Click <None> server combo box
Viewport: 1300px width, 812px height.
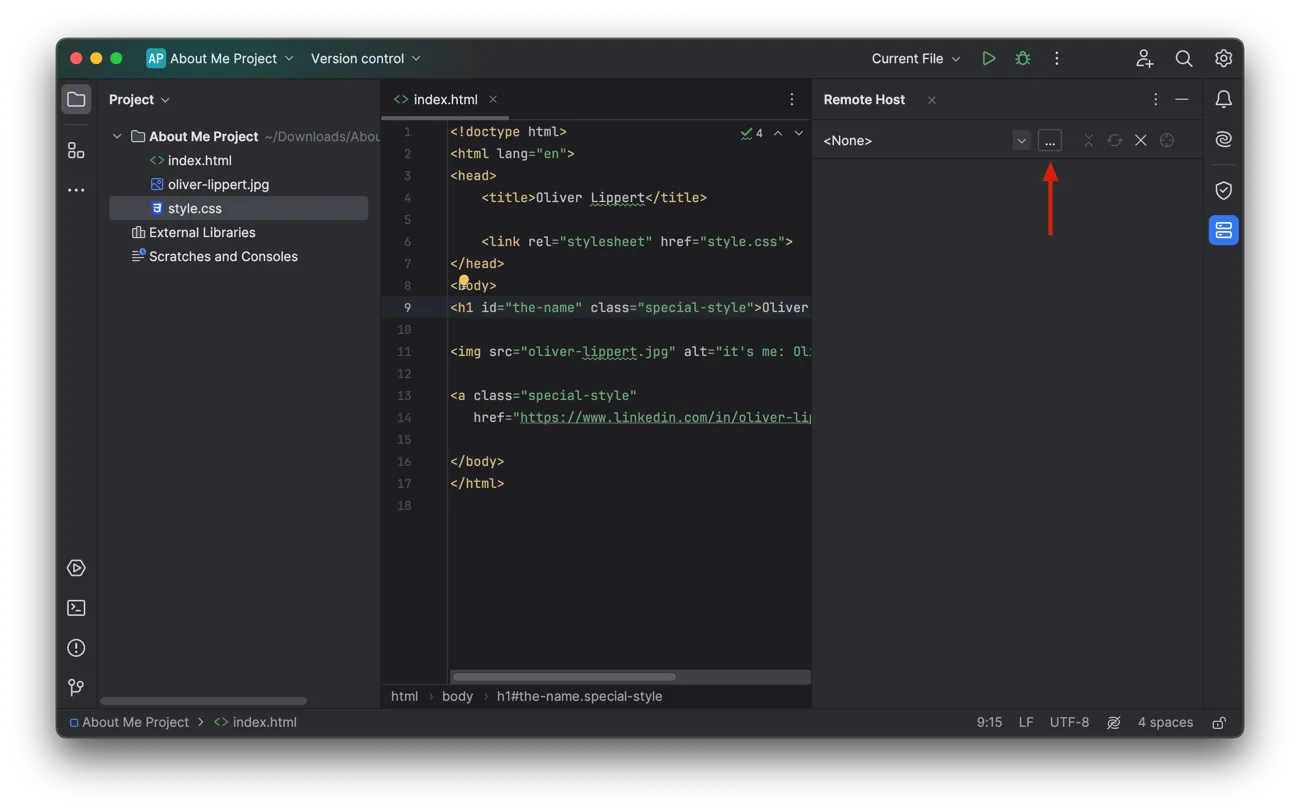click(925, 140)
